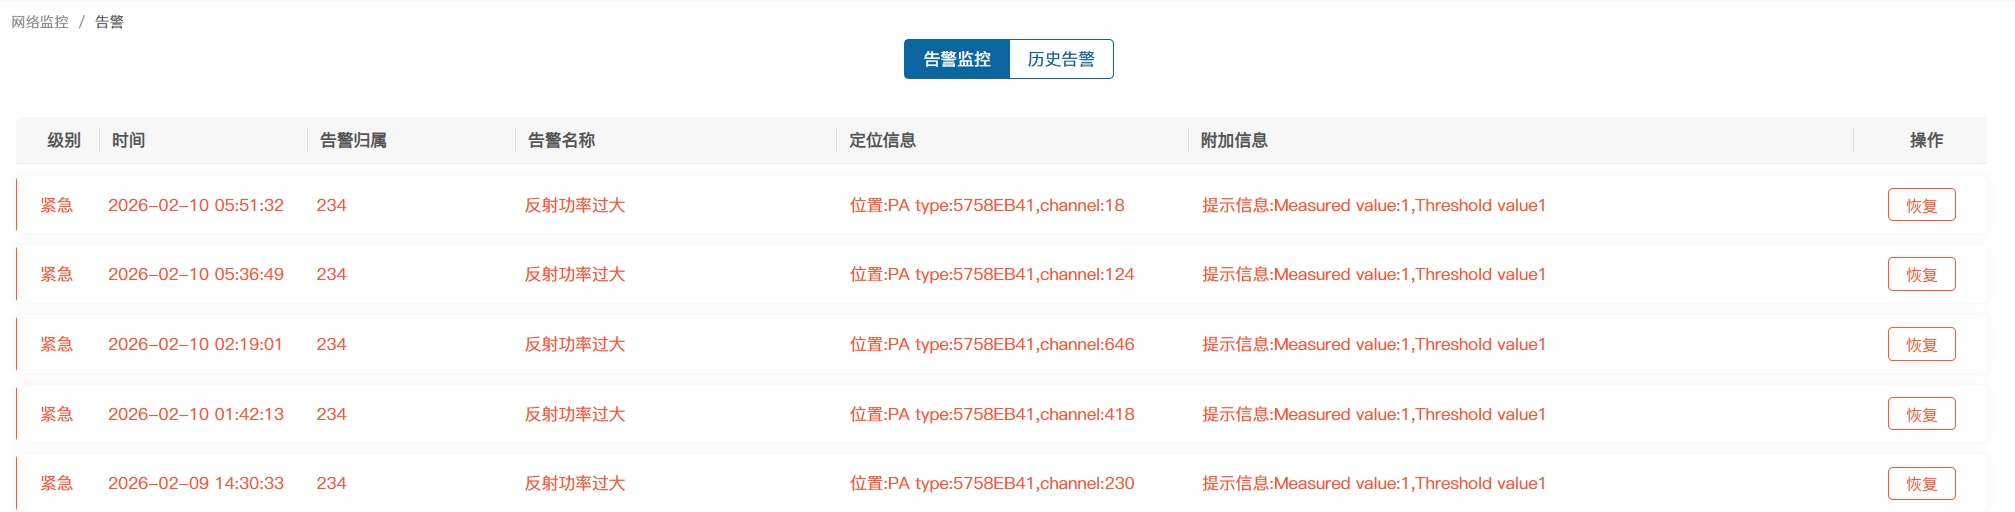2015x512 pixels.
Task: Click 反射功率过大 in the channel:18 row
Action: [575, 205]
